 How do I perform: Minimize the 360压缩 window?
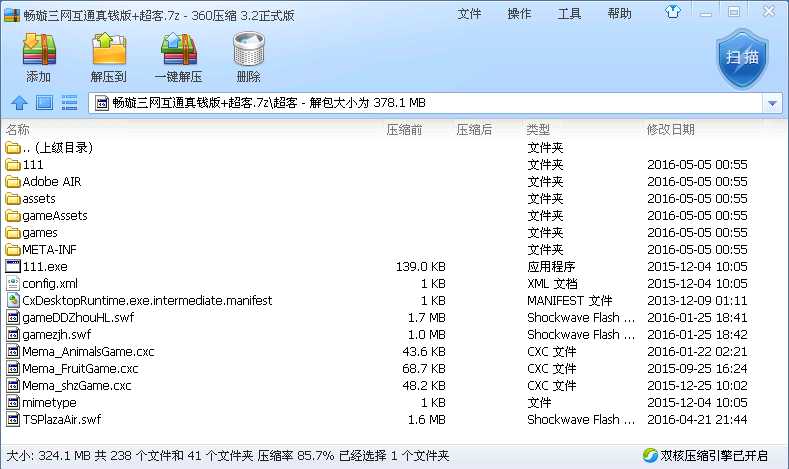tap(705, 12)
